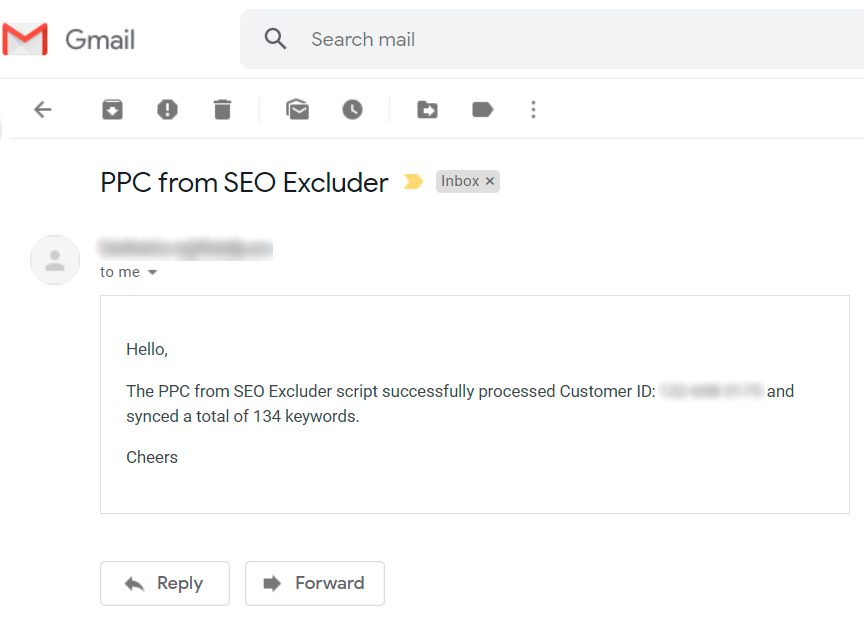Report this message as spam

pyautogui.click(x=167, y=110)
